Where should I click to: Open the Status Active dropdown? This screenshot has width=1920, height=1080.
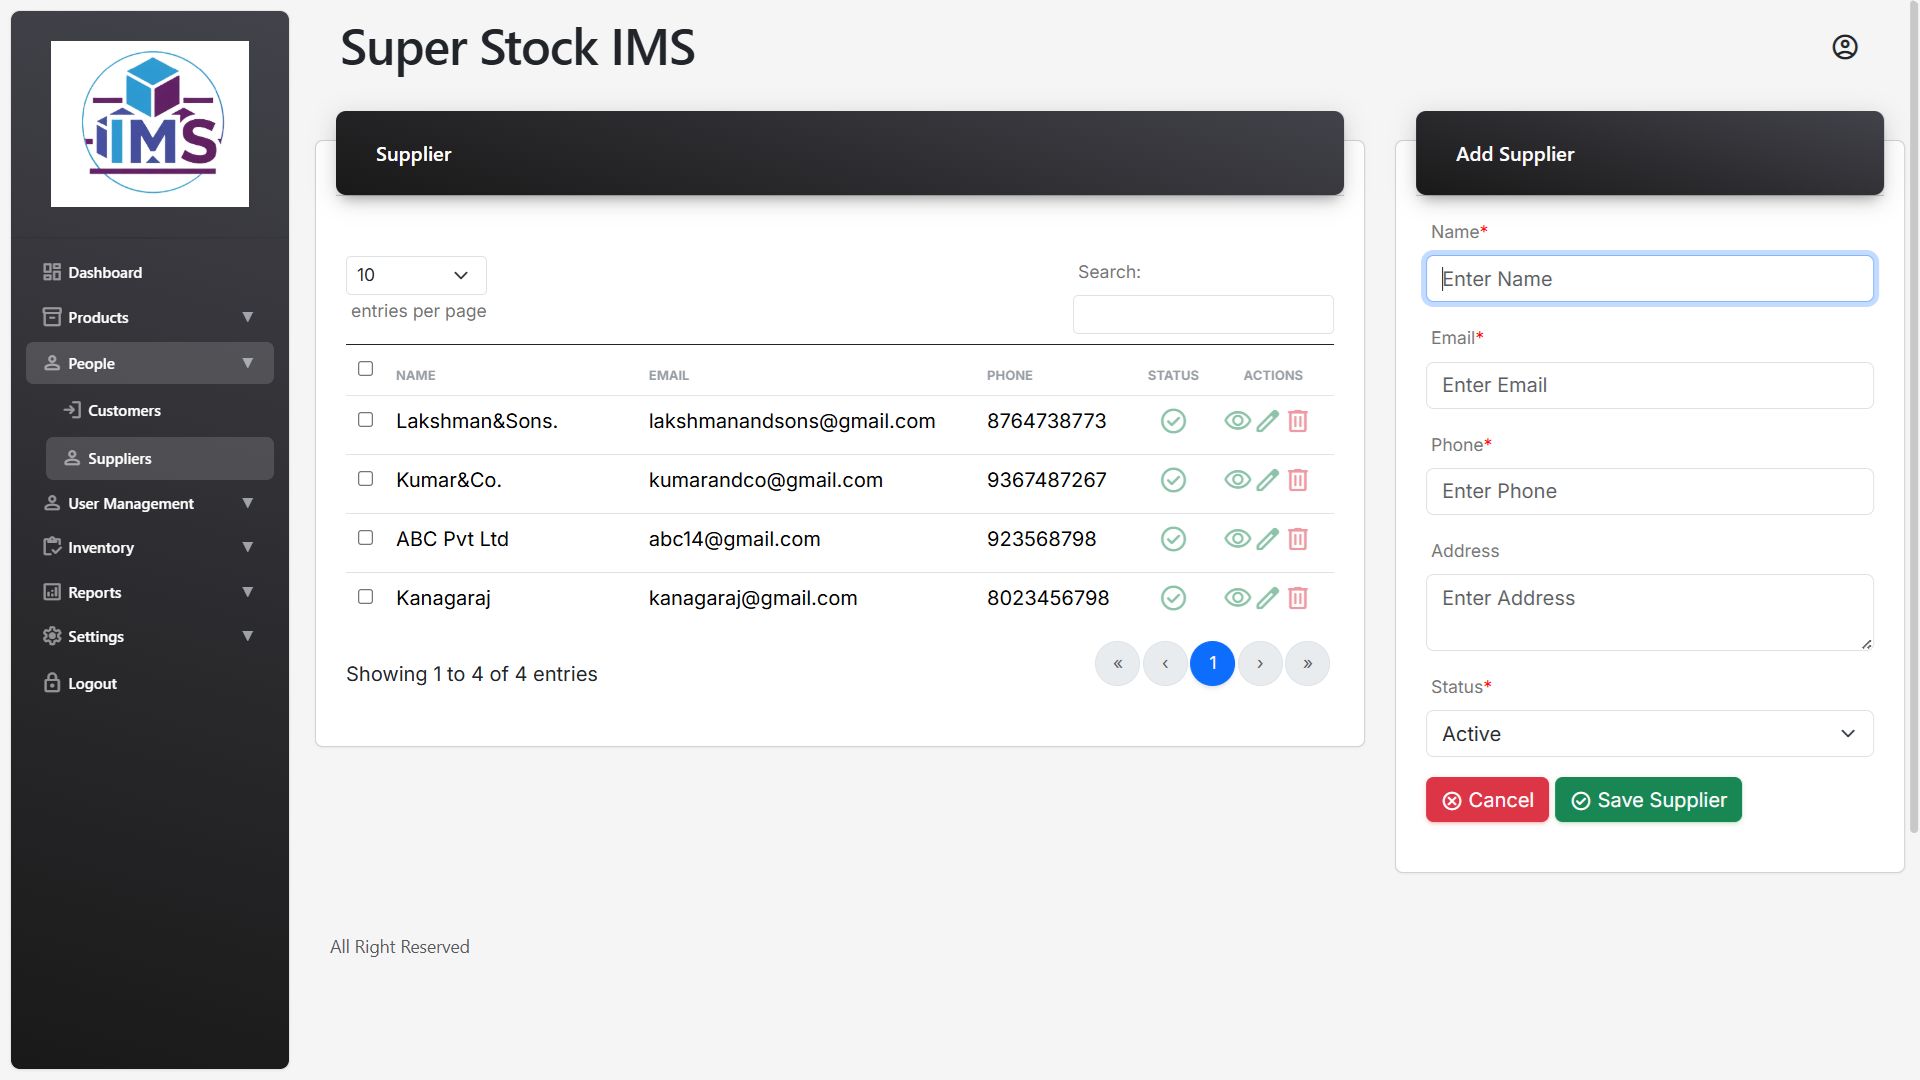click(1648, 734)
